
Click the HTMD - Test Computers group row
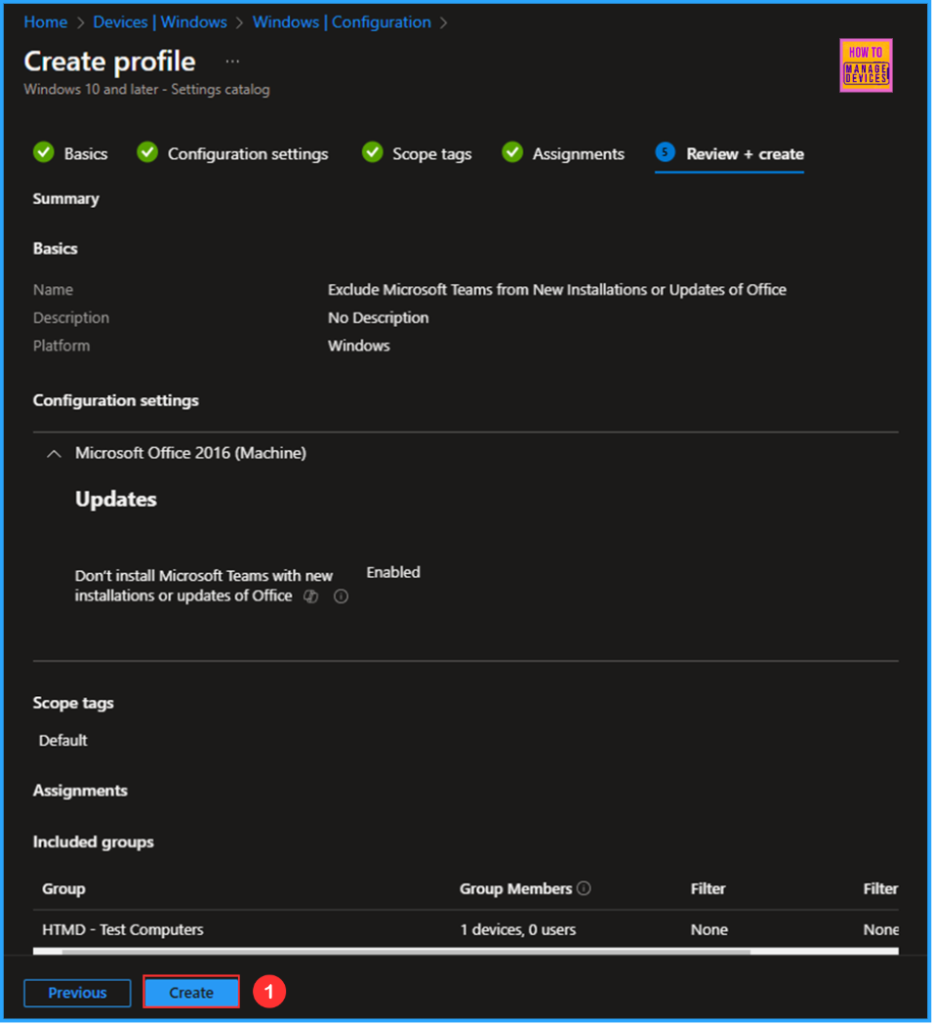(466, 929)
